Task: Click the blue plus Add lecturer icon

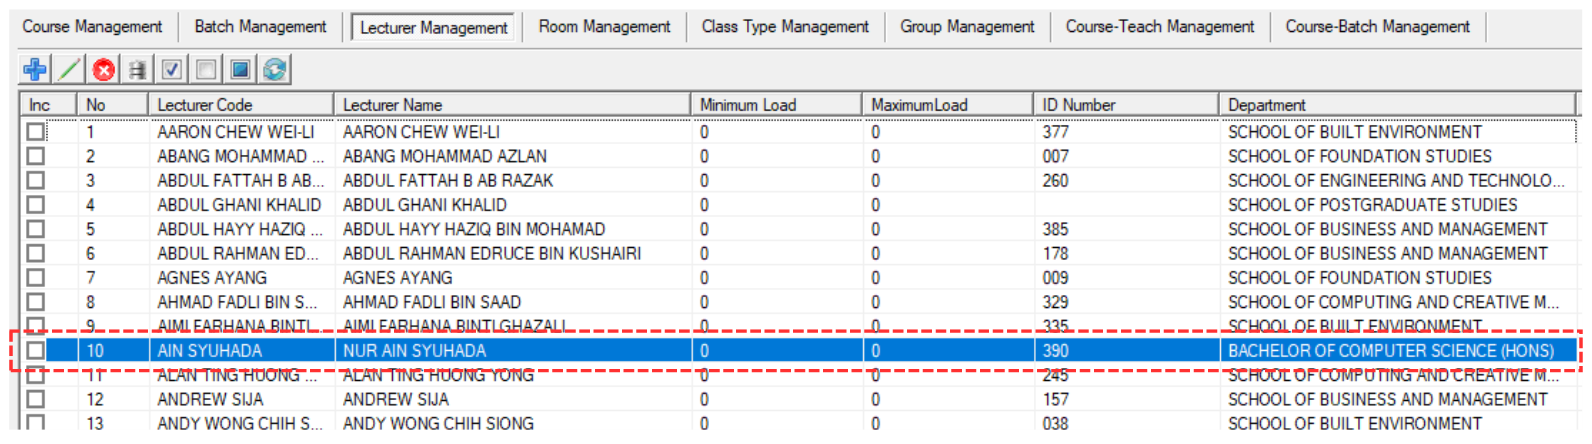Action: tap(35, 69)
